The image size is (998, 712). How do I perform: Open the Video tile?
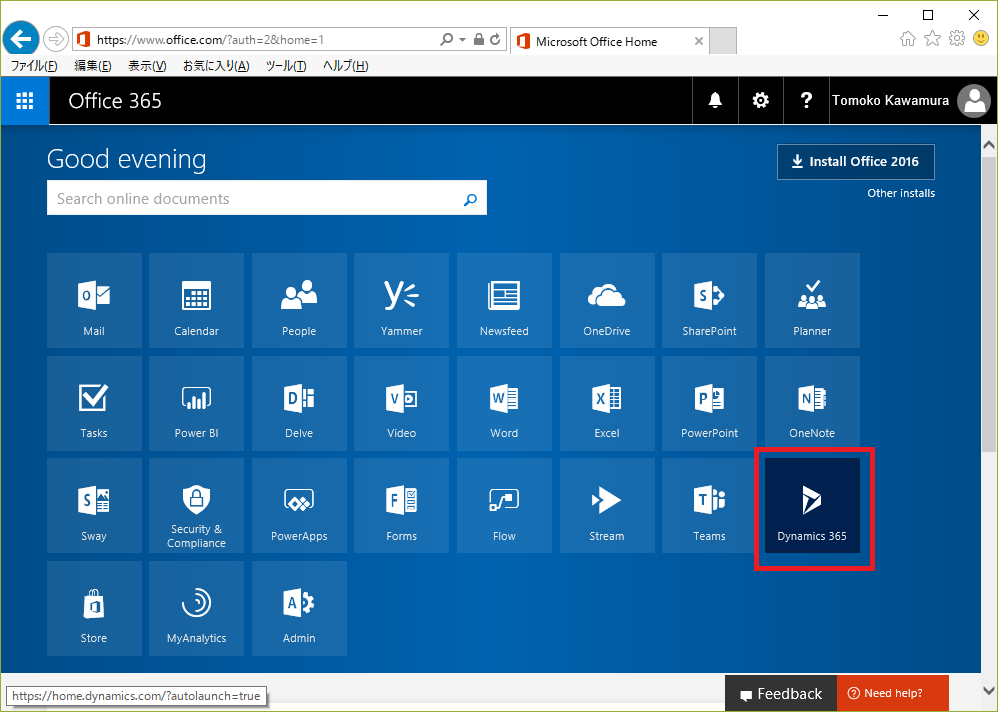[402, 403]
